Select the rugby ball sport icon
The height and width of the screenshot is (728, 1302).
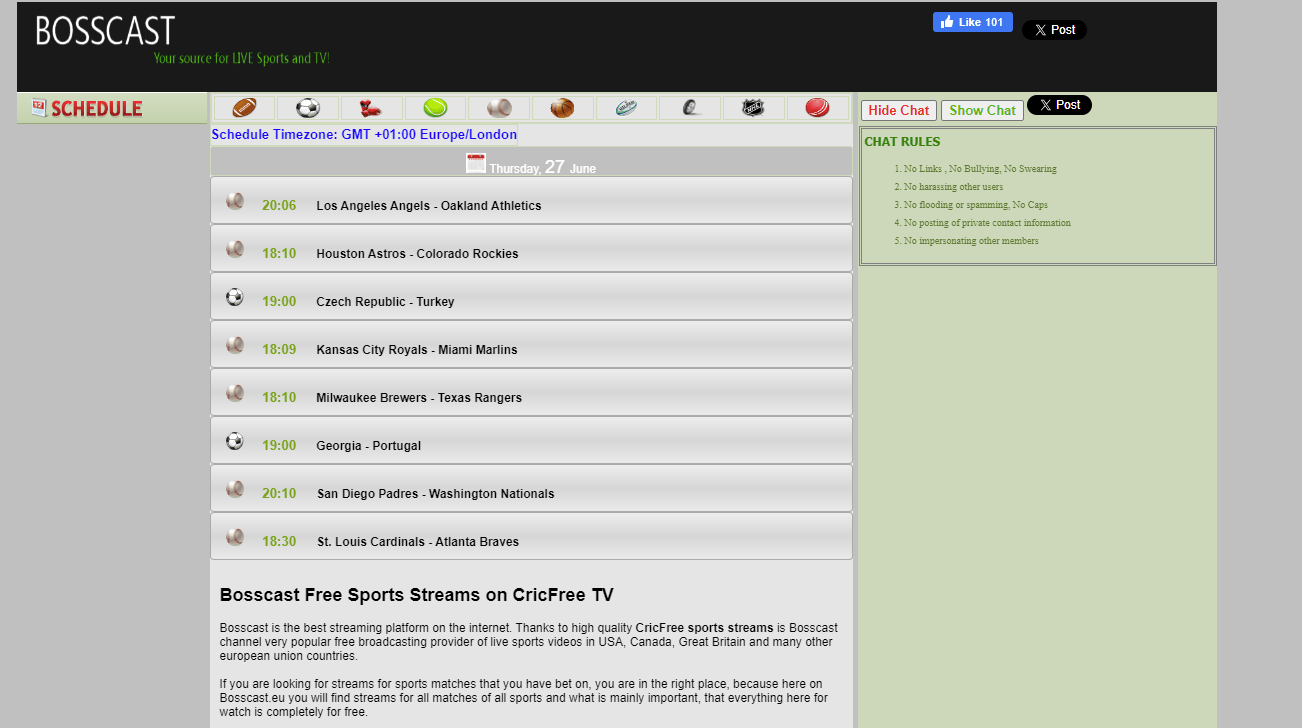point(626,107)
